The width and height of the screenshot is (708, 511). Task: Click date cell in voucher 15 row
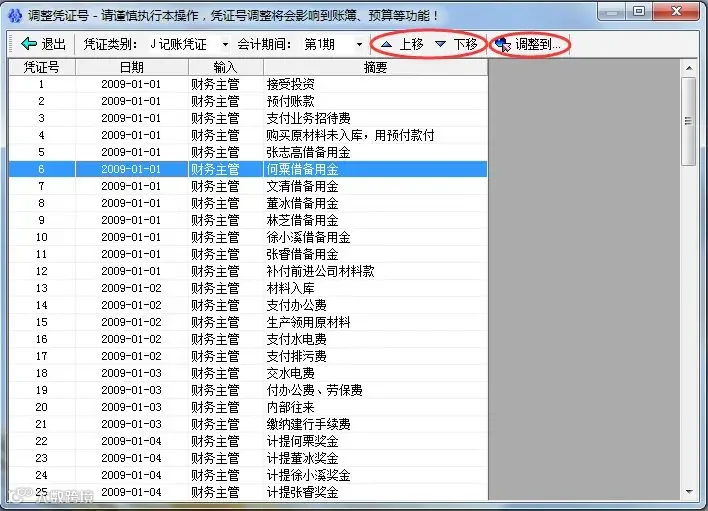pos(131,322)
